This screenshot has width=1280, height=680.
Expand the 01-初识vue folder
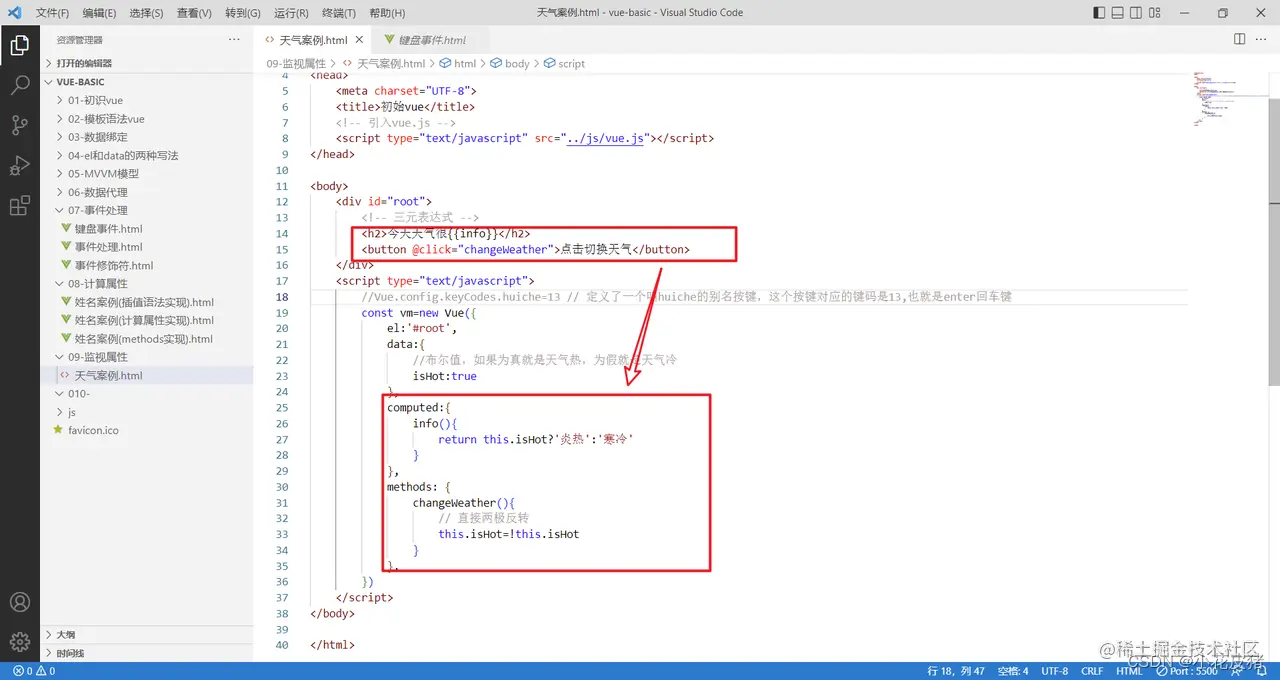tap(147, 100)
